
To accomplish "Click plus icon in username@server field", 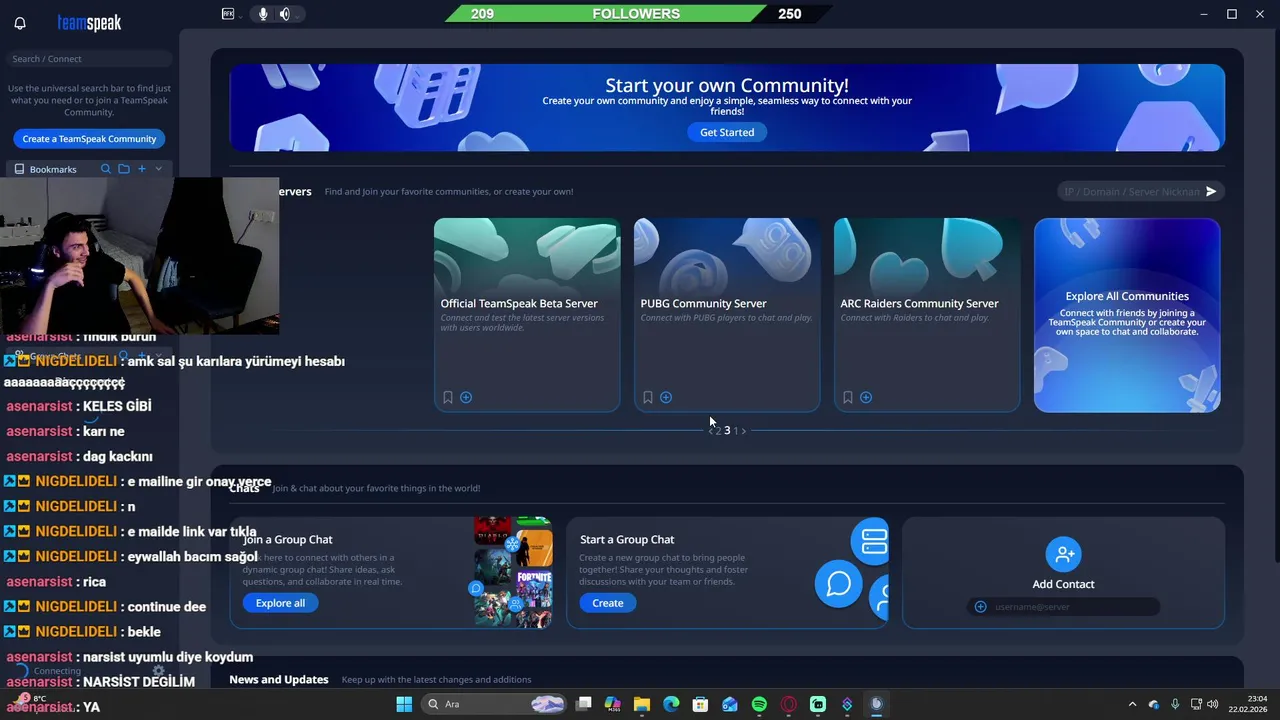I will (x=980, y=607).
